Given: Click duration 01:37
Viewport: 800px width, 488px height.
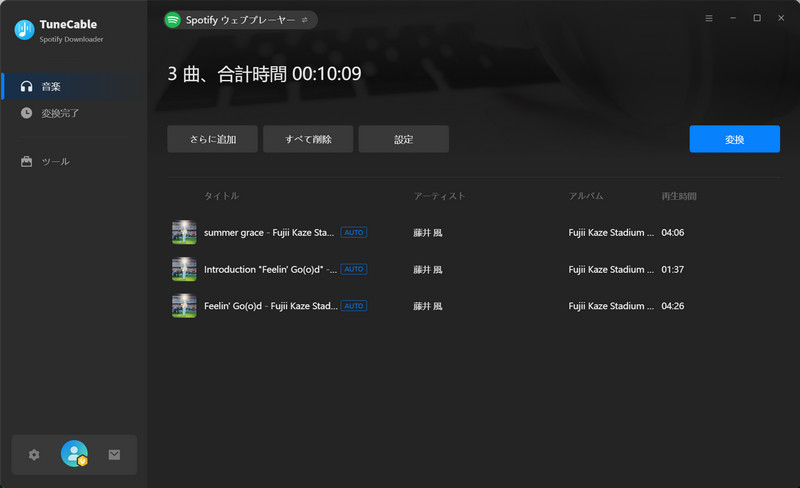Looking at the screenshot, I should click(x=673, y=270).
